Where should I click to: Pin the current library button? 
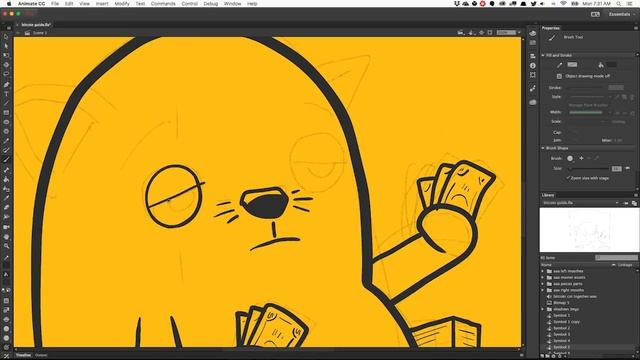(x=626, y=203)
